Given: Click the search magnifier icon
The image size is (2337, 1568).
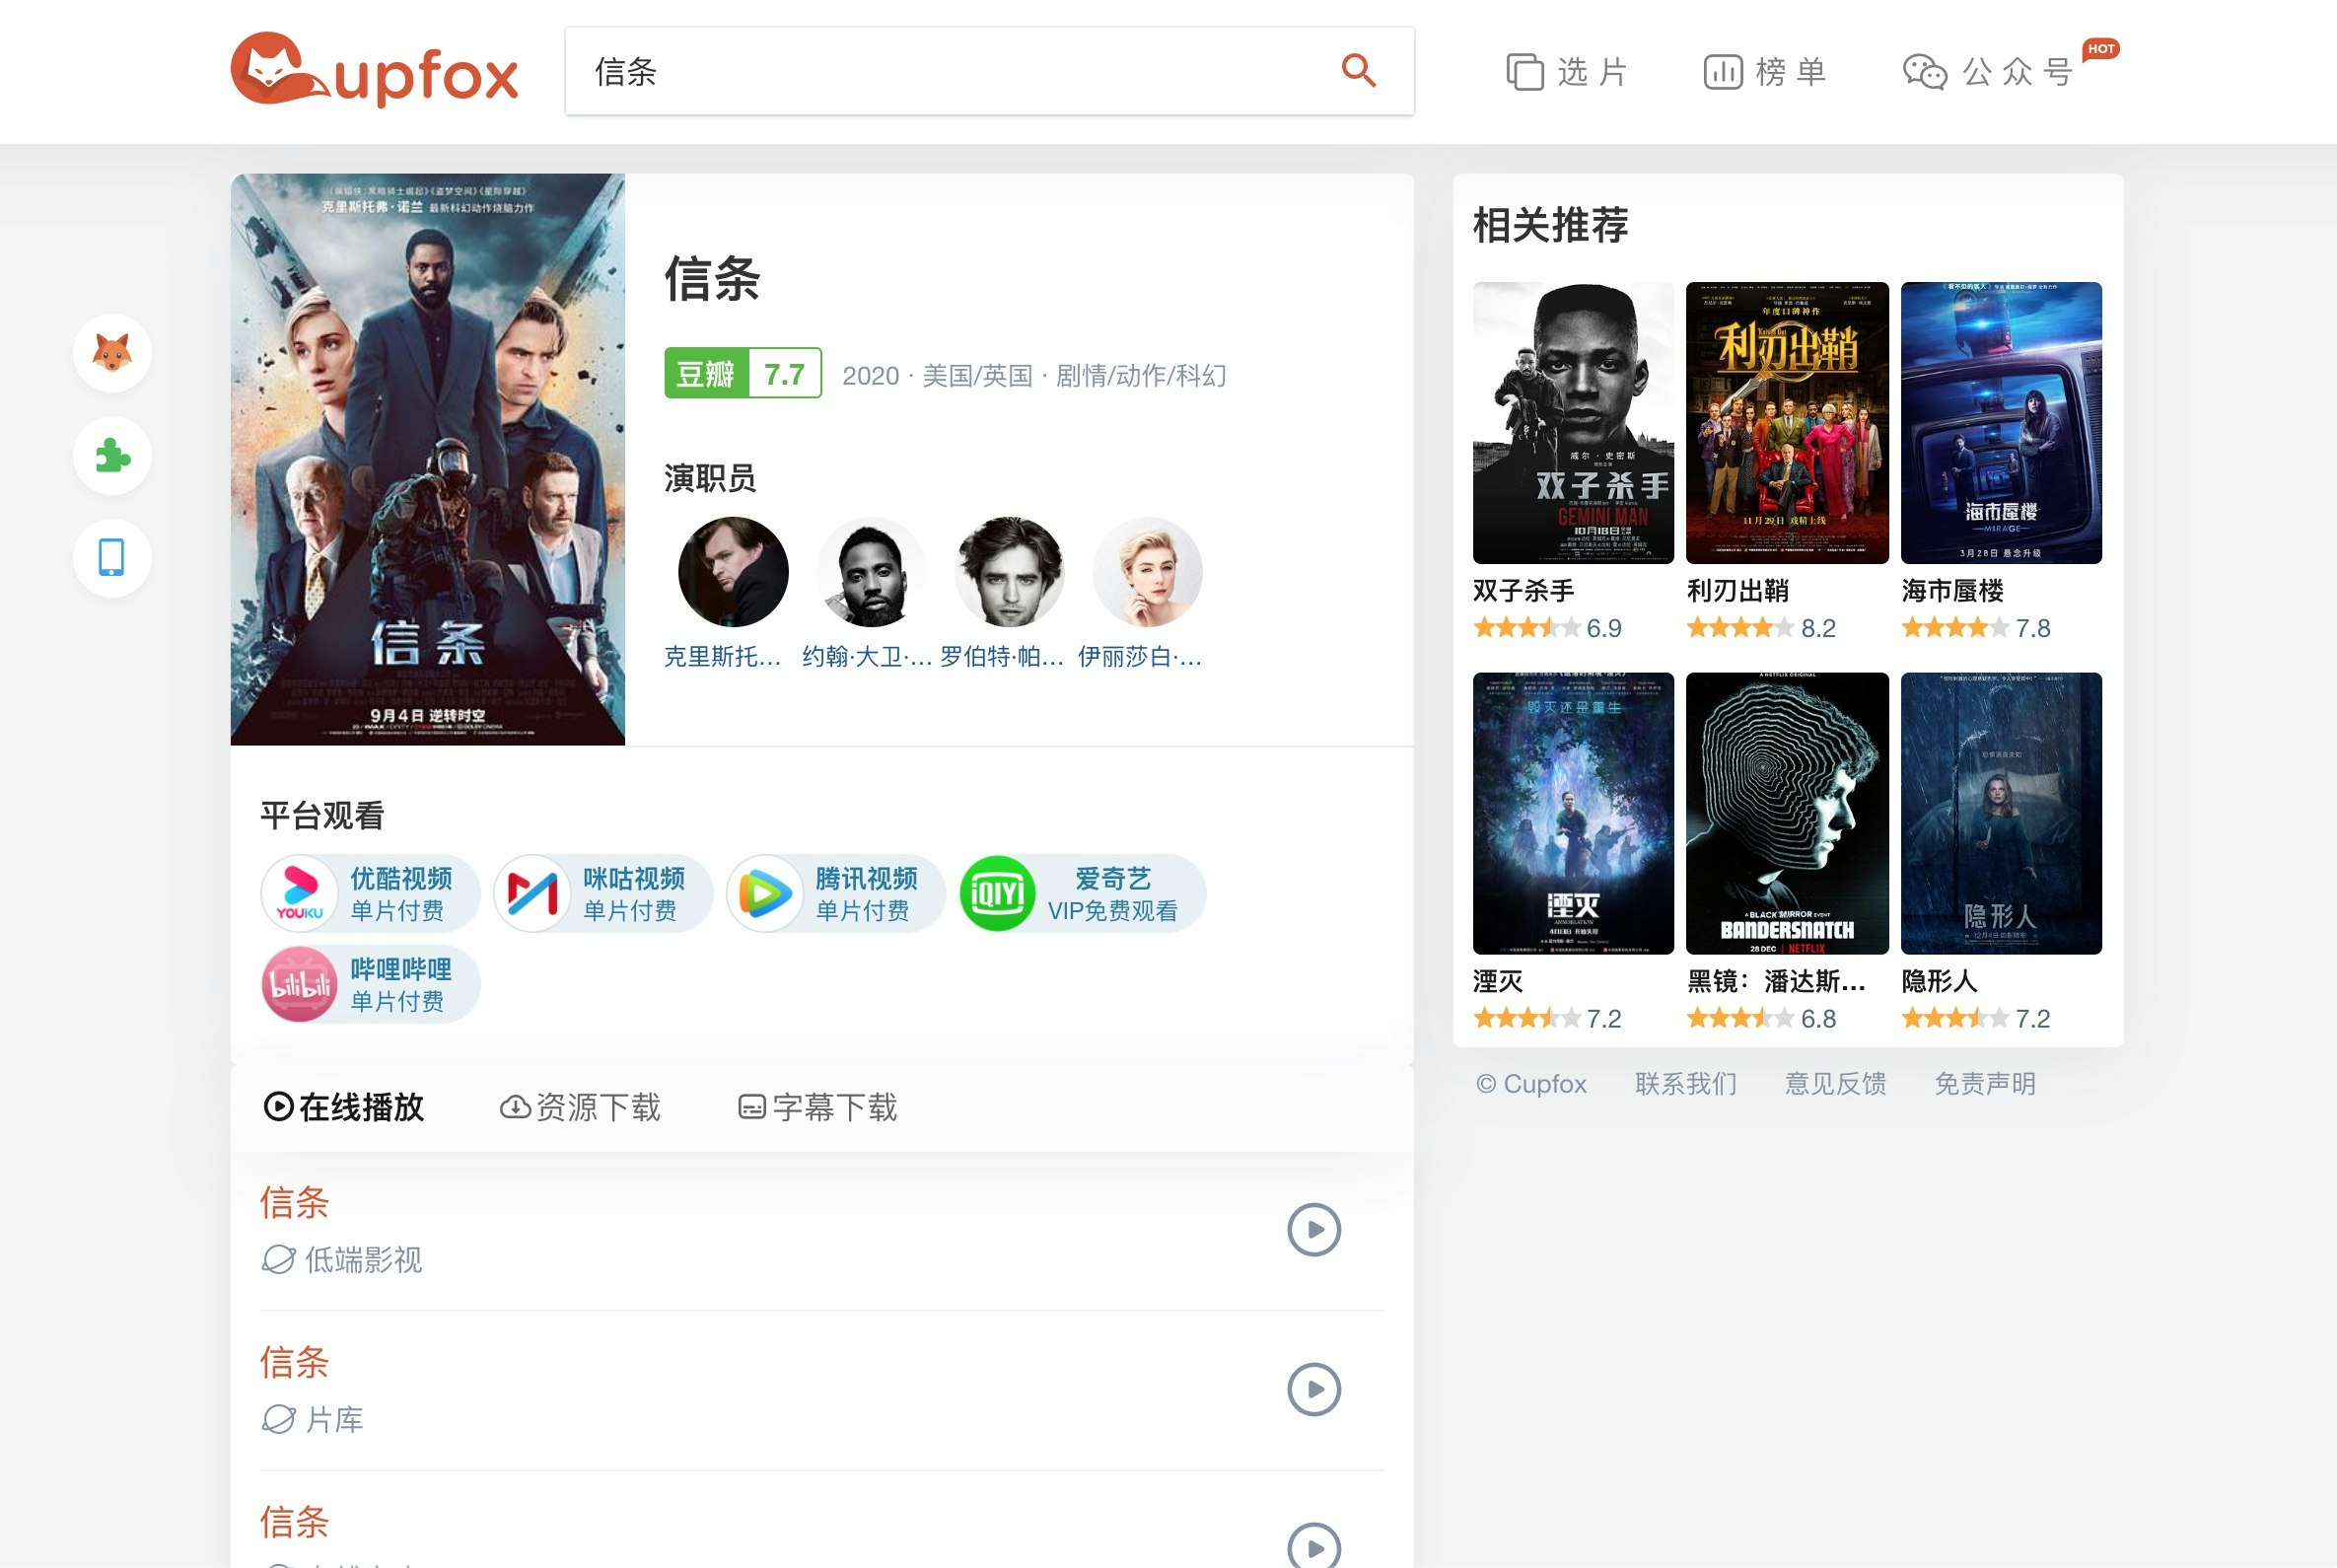Looking at the screenshot, I should pos(1358,71).
